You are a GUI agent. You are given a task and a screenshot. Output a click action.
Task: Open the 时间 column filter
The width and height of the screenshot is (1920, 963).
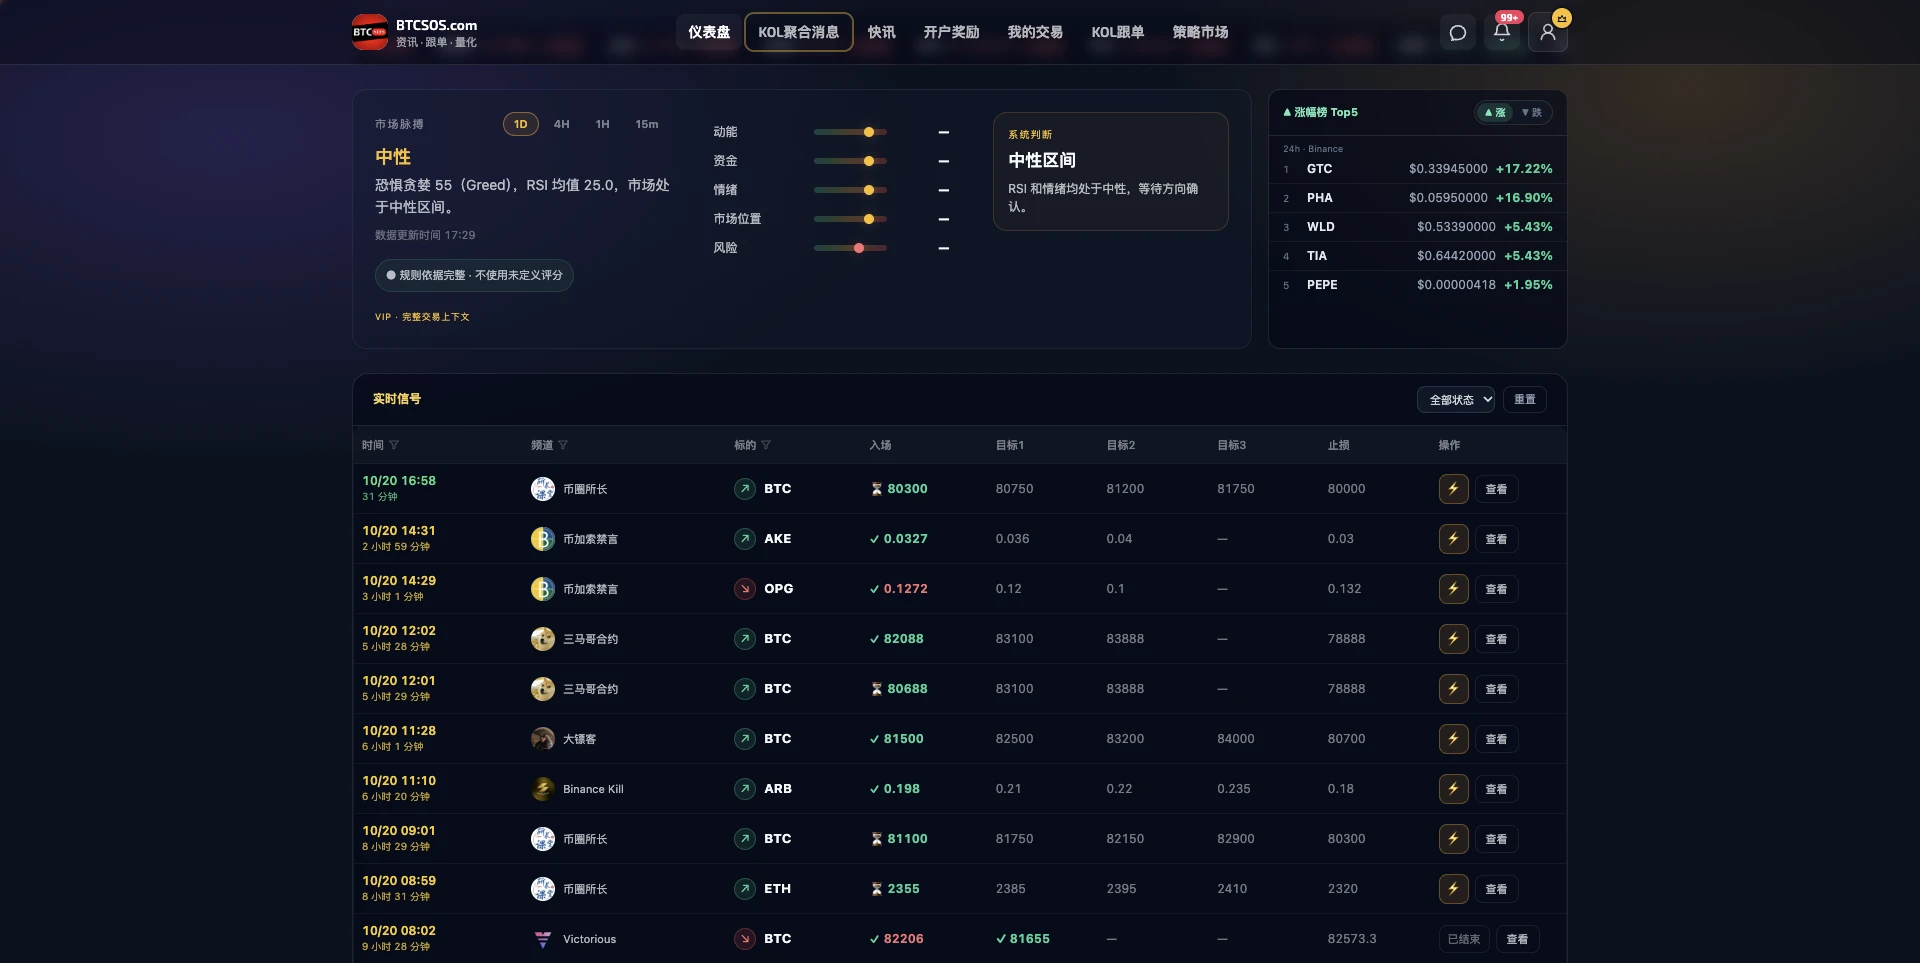tap(394, 445)
